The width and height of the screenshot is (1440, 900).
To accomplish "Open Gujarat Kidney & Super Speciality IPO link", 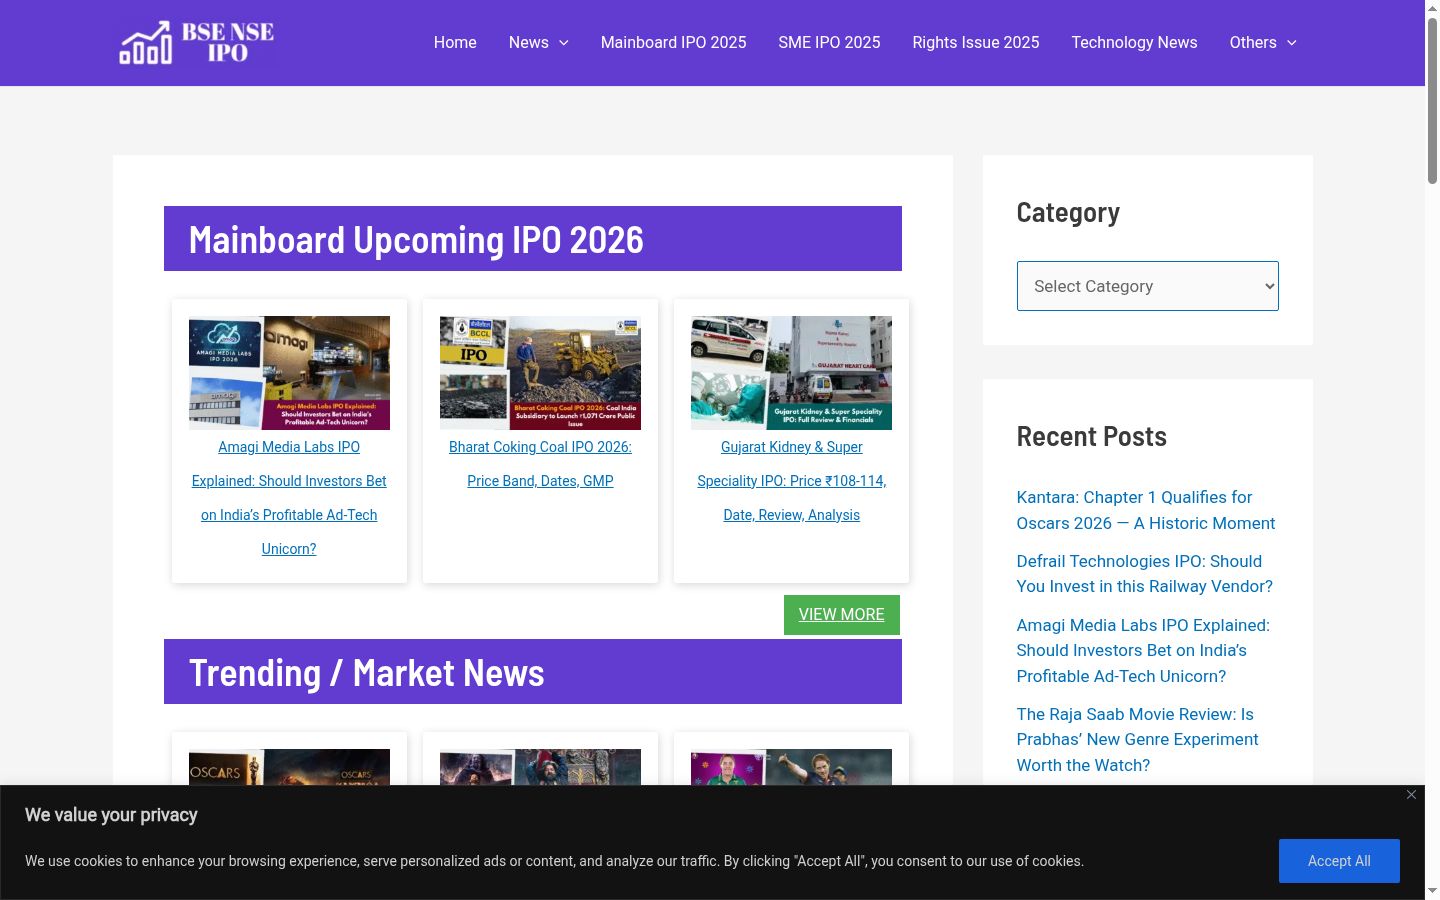I will 792,481.
